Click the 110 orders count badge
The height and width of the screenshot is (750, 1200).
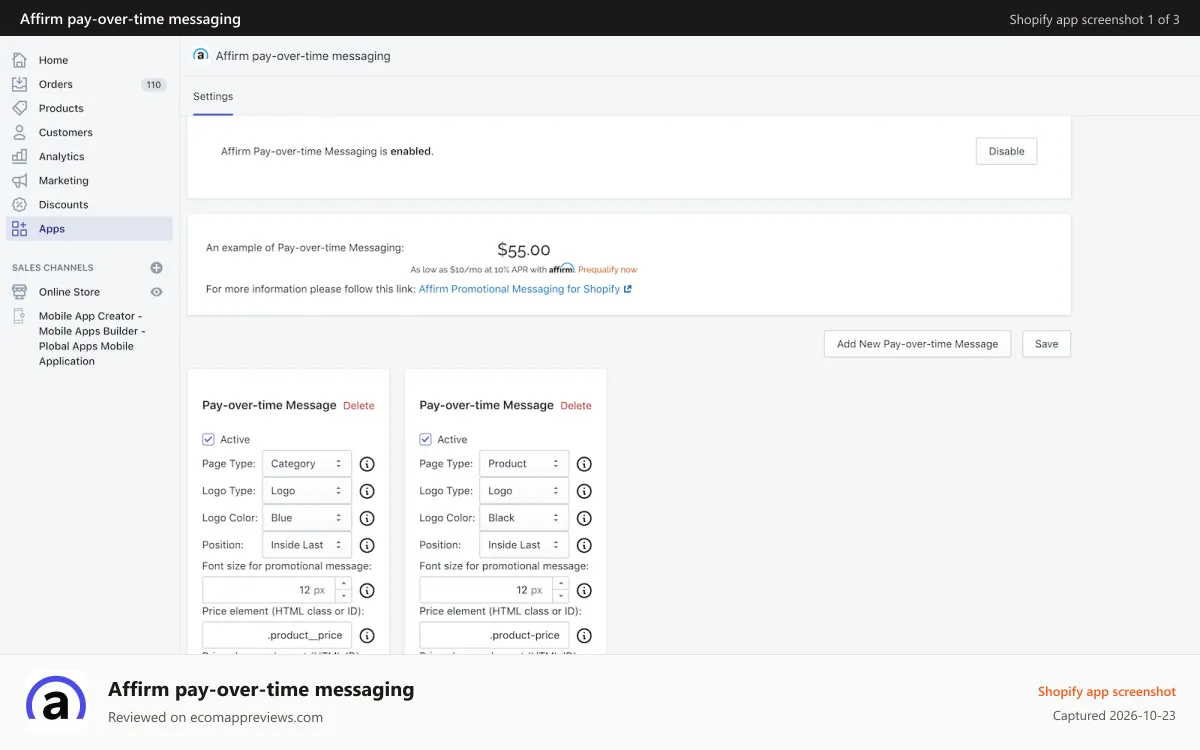[154, 85]
